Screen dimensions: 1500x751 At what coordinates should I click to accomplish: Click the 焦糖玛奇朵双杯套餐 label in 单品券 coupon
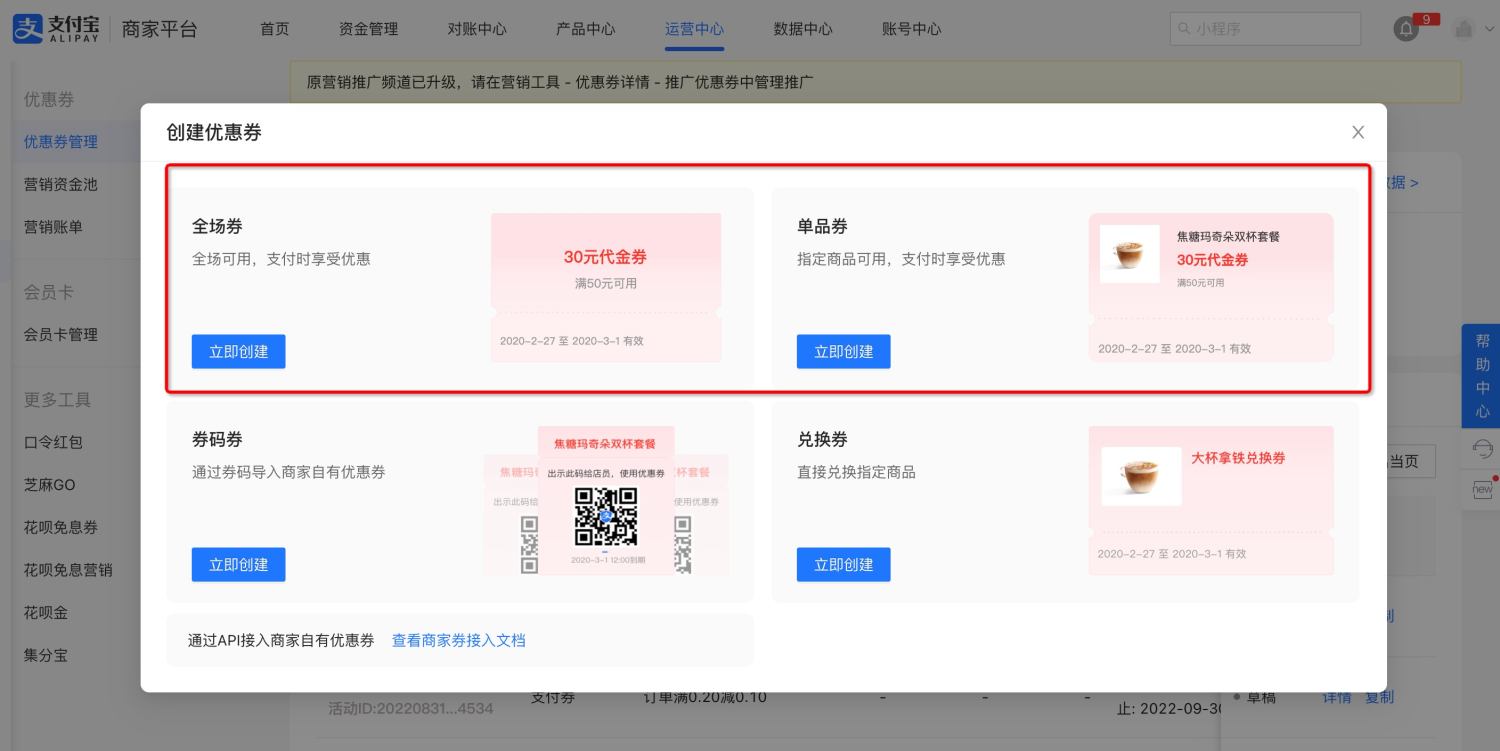(1228, 237)
